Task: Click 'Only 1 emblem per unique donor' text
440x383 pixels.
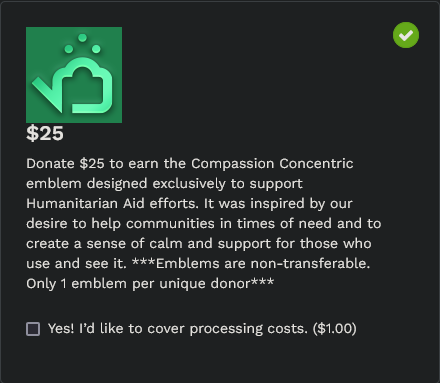Action: click(x=138, y=284)
